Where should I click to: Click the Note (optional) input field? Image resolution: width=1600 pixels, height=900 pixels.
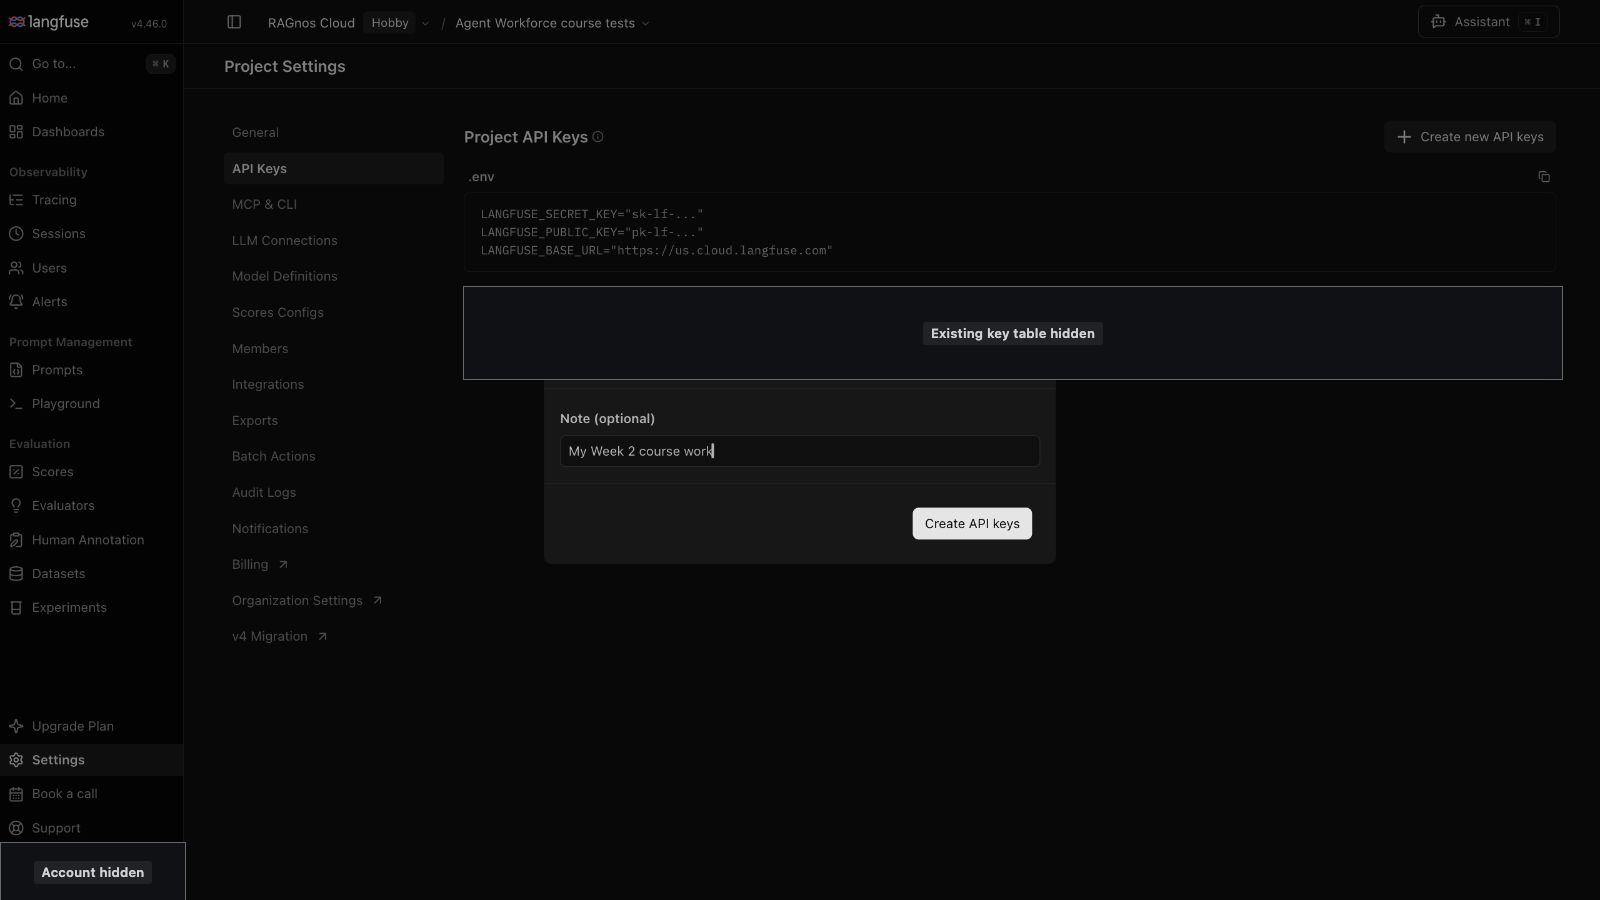(x=800, y=451)
